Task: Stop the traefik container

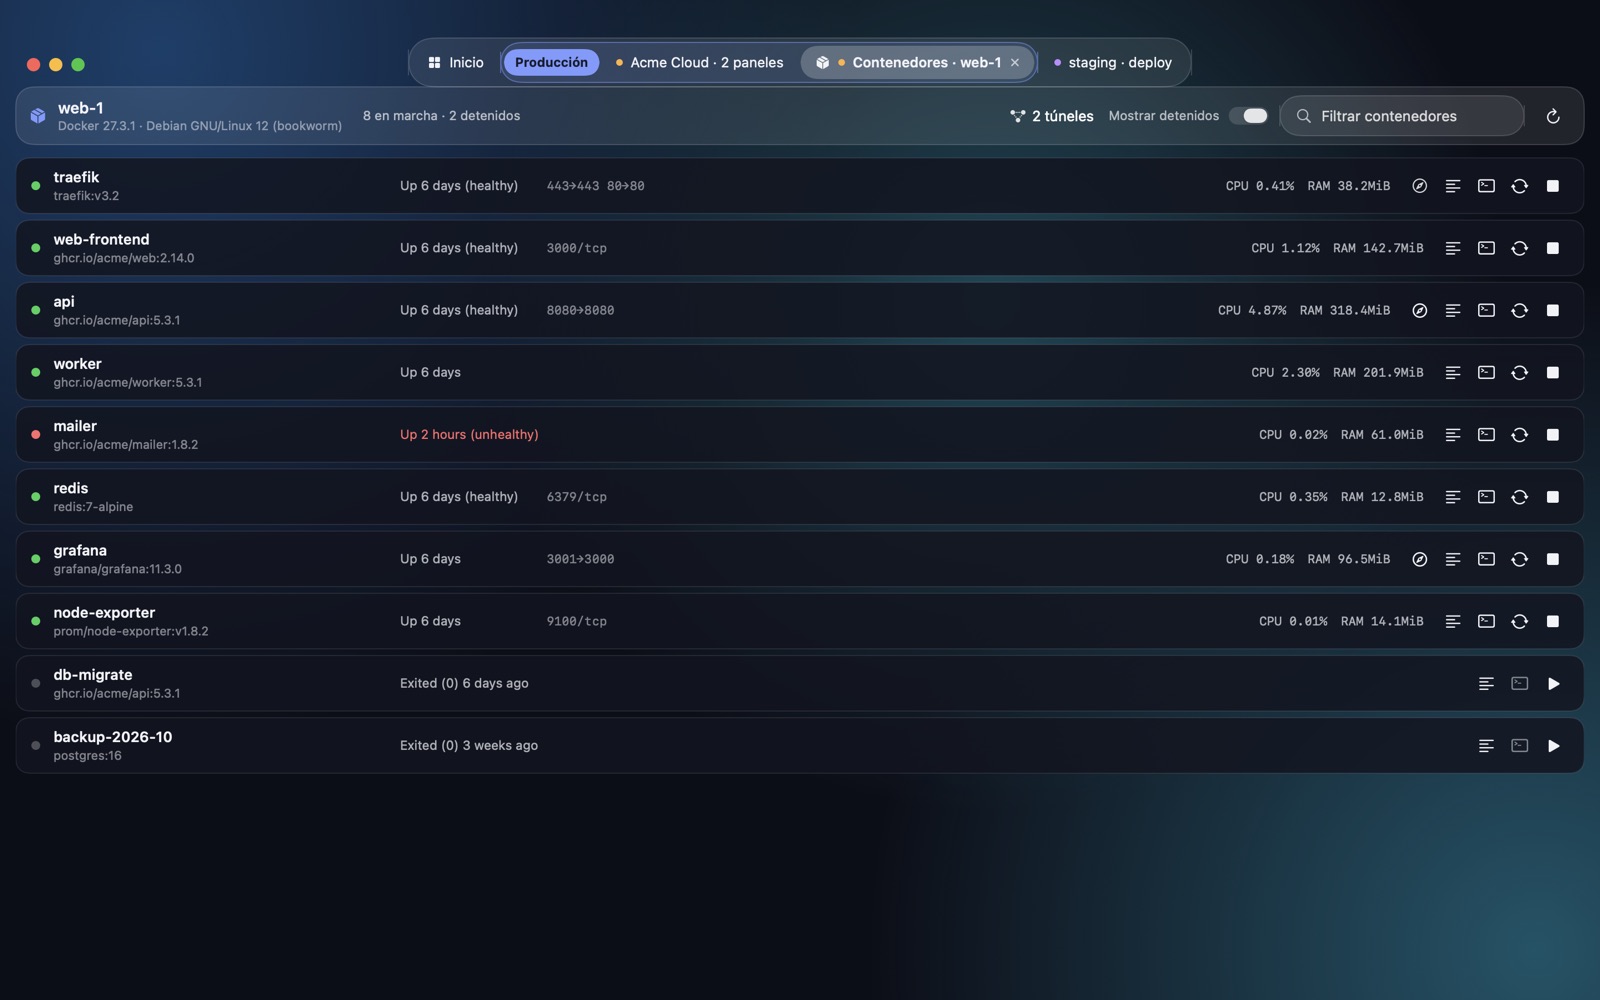Action: [1553, 186]
